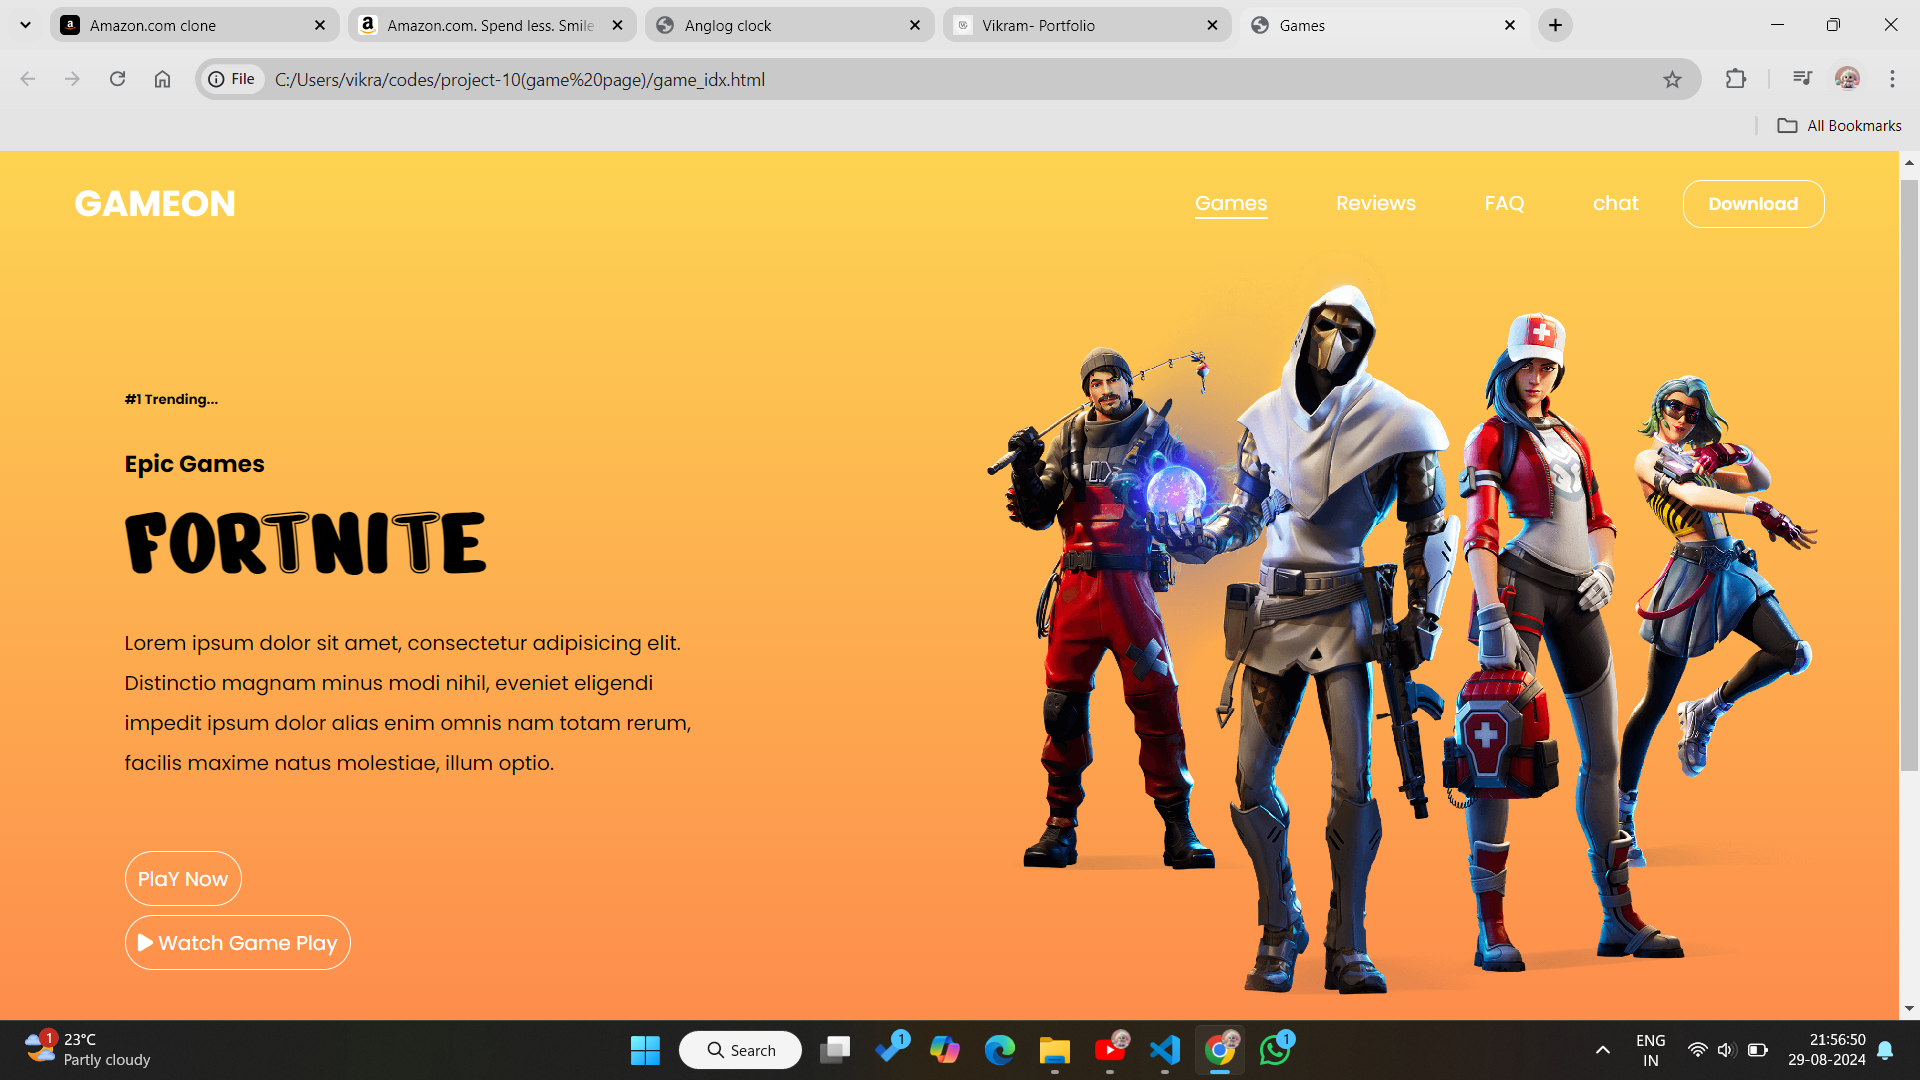Go forward with the browser forward arrow
Image resolution: width=1920 pixels, height=1080 pixels.
(x=72, y=79)
